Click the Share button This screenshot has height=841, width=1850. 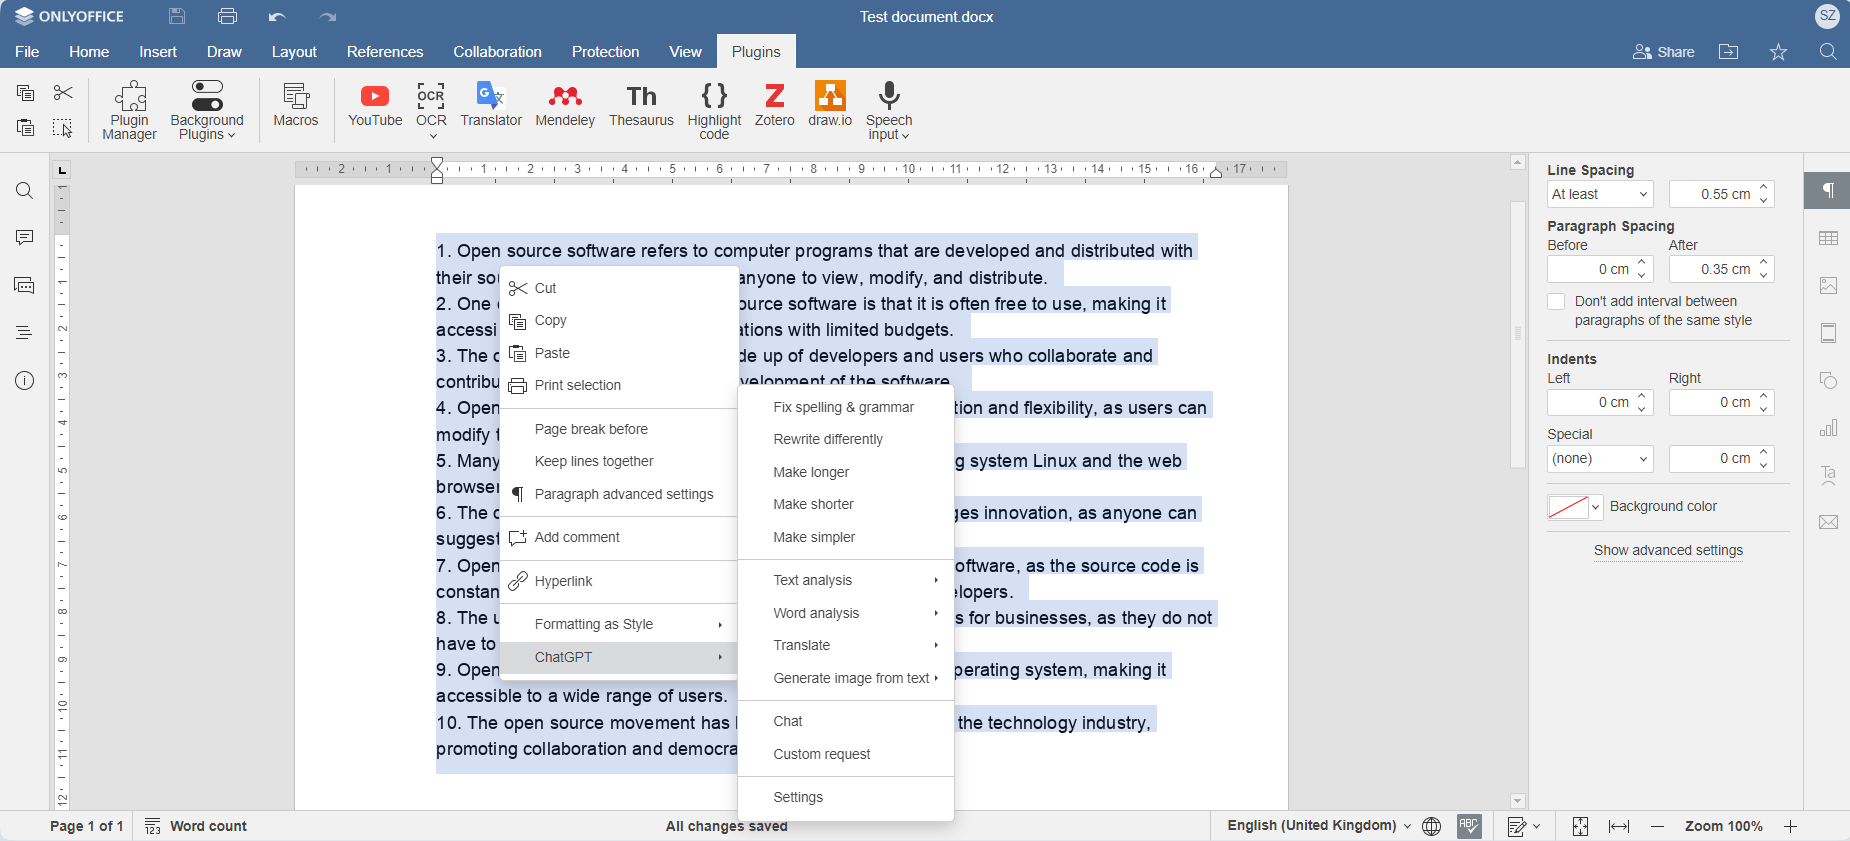pyautogui.click(x=1664, y=52)
